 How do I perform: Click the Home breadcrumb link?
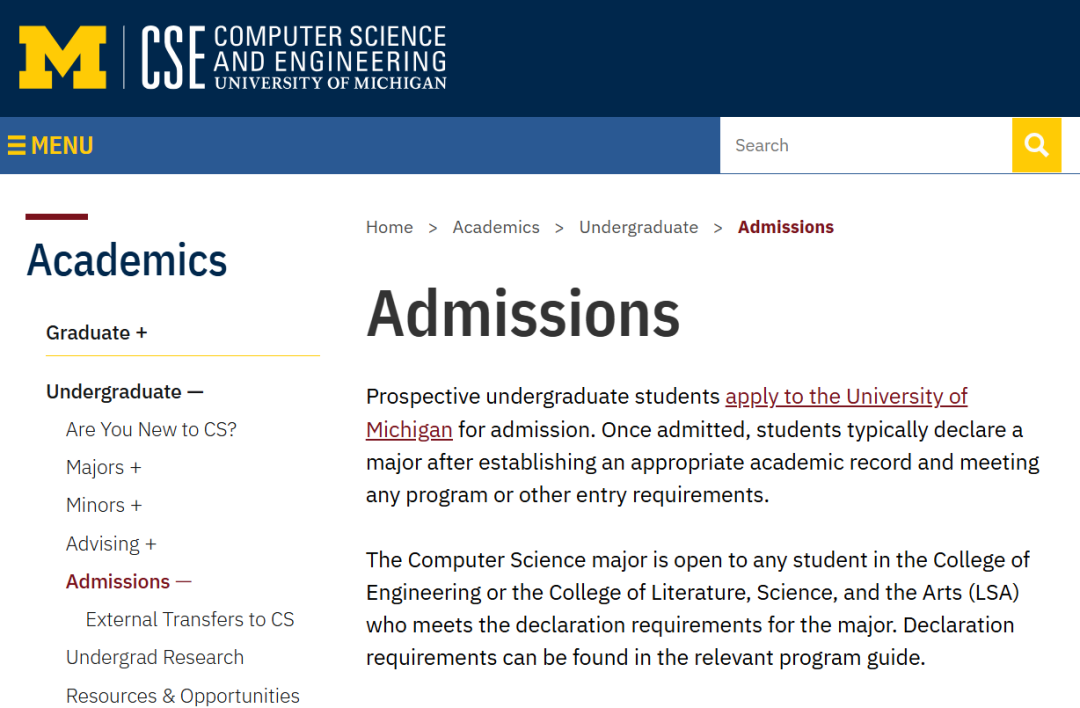coord(389,227)
